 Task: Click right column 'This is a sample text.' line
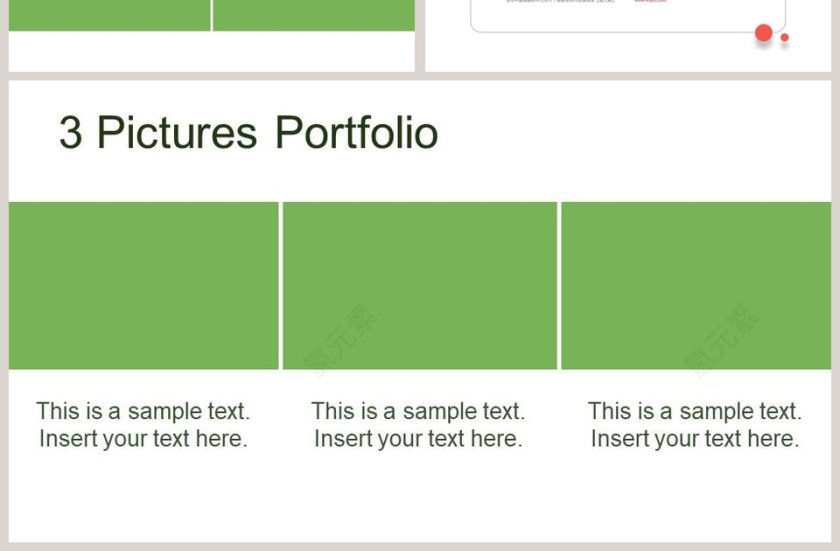(x=695, y=411)
